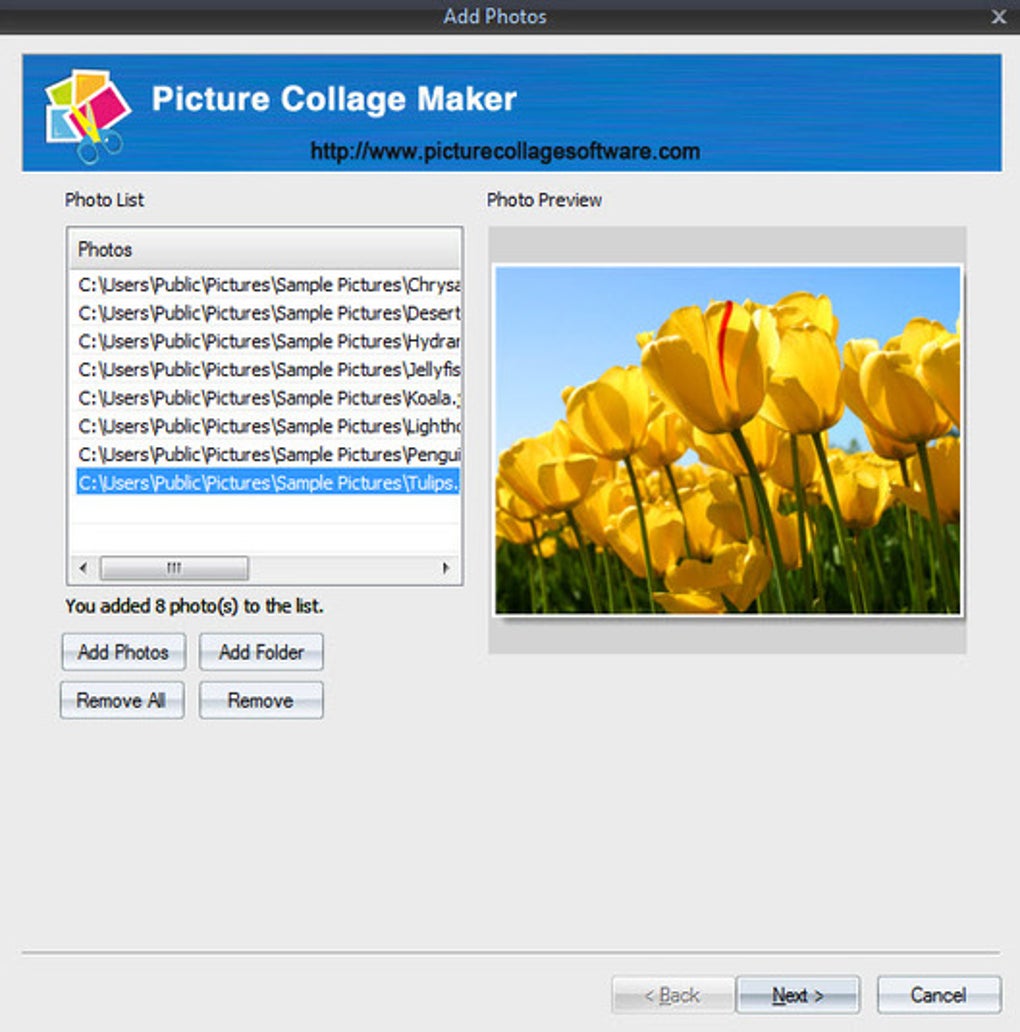Viewport: 1020px width, 1032px height.
Task: Select the Penguins photo entry
Action: coord(268,454)
